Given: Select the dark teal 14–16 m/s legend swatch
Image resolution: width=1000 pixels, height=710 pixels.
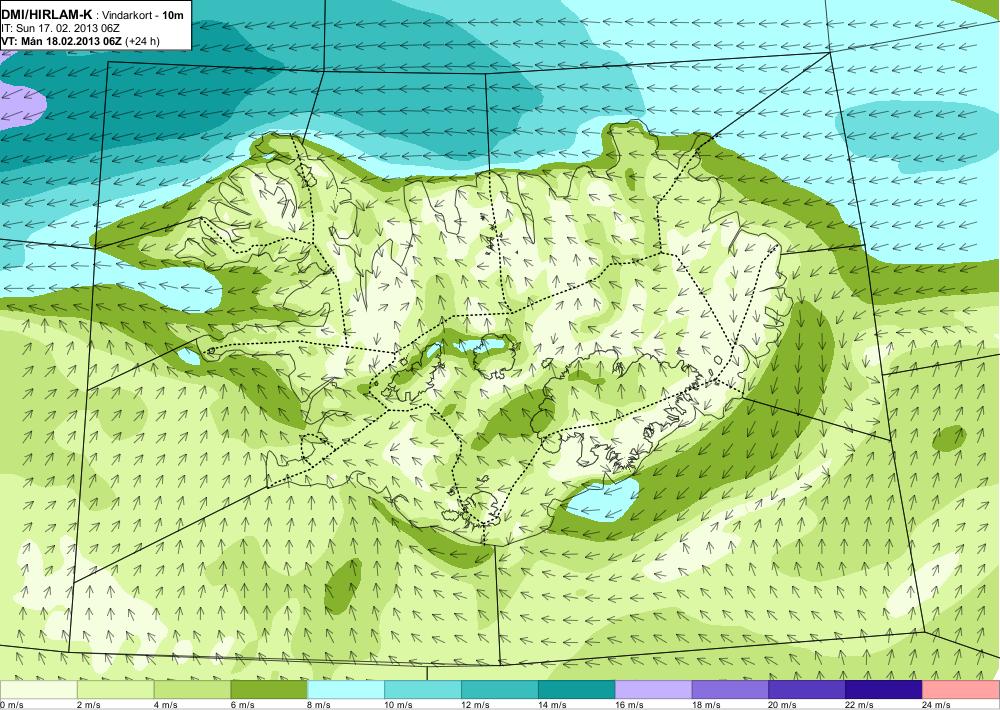Looking at the screenshot, I should point(577,690).
